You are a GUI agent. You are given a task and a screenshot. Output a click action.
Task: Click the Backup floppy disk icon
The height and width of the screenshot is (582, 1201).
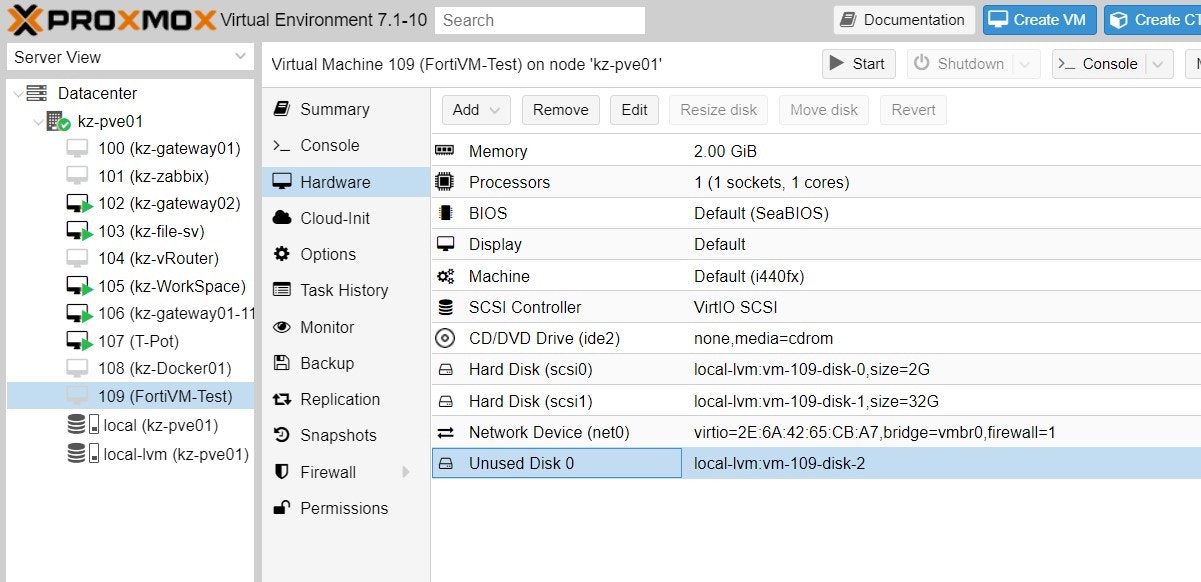282,363
